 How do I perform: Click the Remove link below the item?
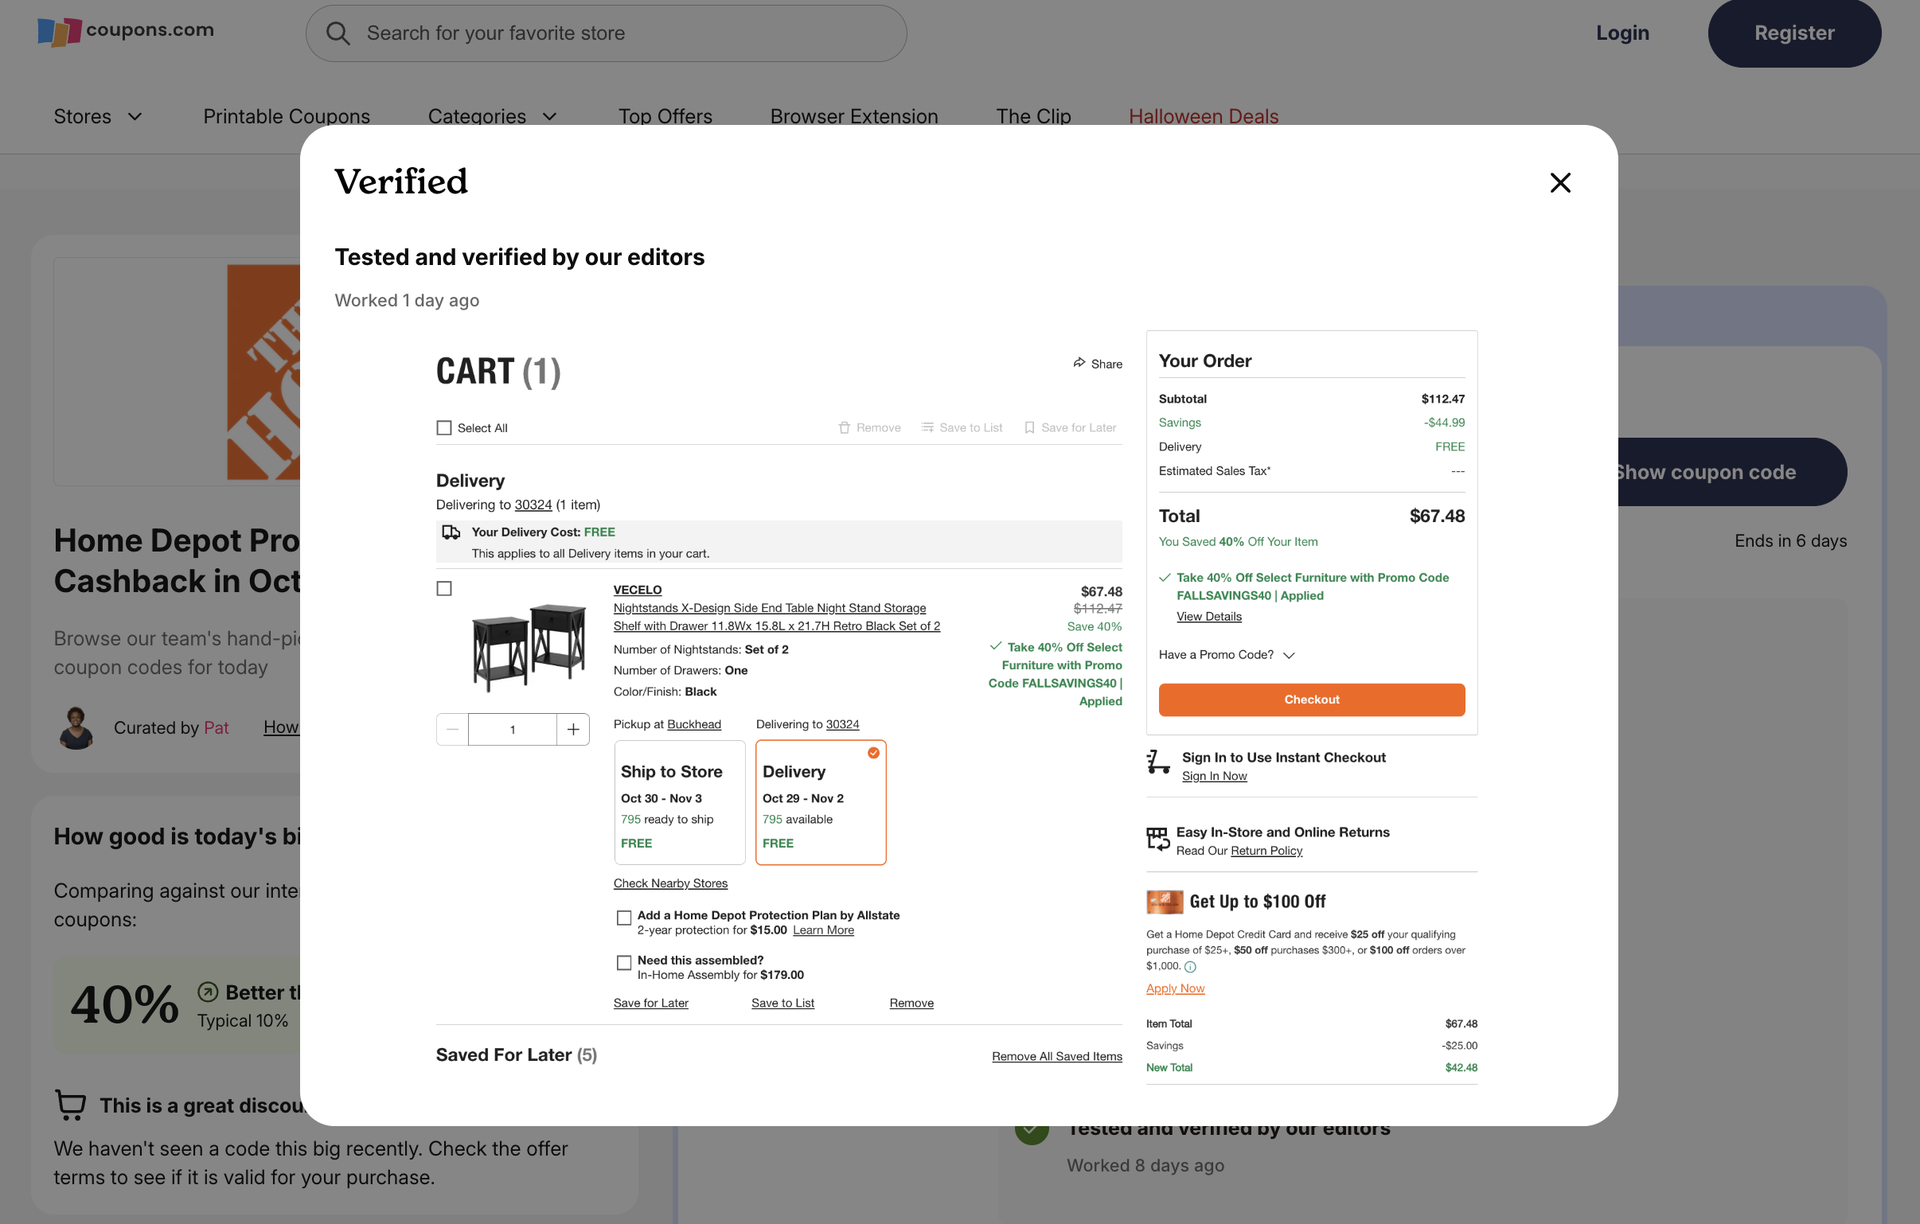tap(911, 1004)
